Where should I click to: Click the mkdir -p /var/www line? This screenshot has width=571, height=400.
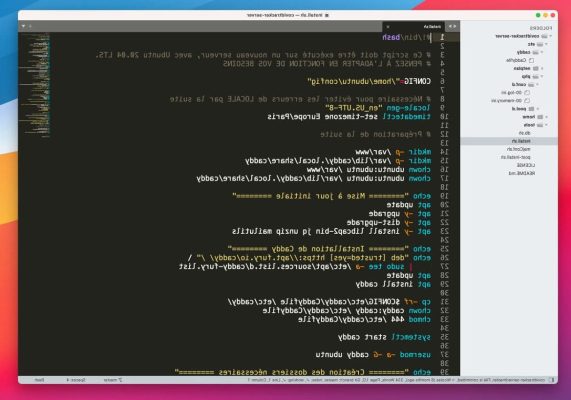coord(393,152)
